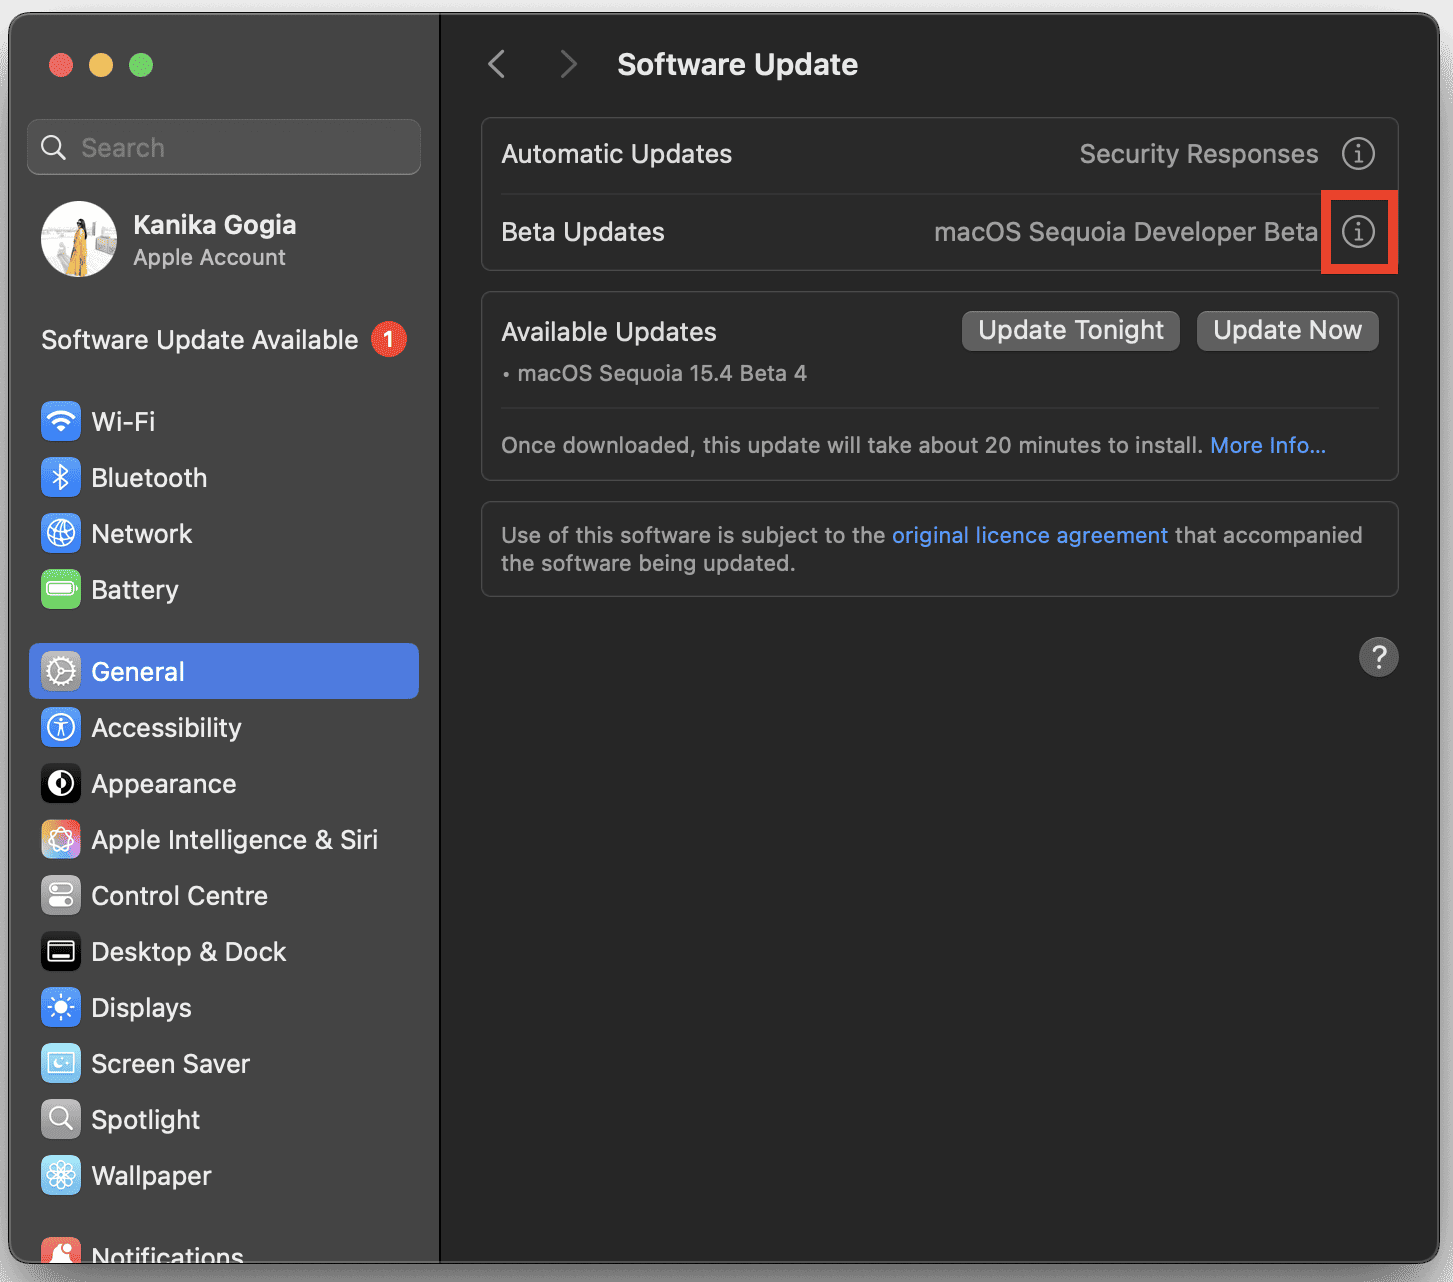Open Automatic Updates info button
The height and width of the screenshot is (1282, 1453).
pyautogui.click(x=1357, y=154)
